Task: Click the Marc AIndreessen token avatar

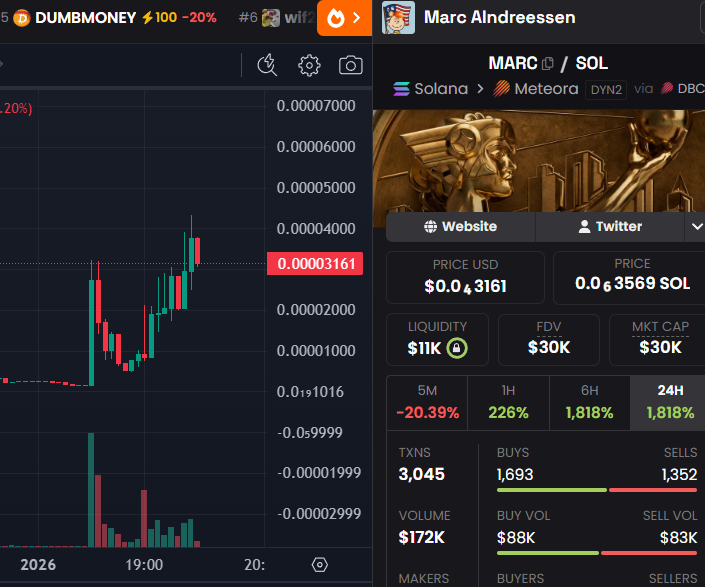Action: (x=398, y=18)
